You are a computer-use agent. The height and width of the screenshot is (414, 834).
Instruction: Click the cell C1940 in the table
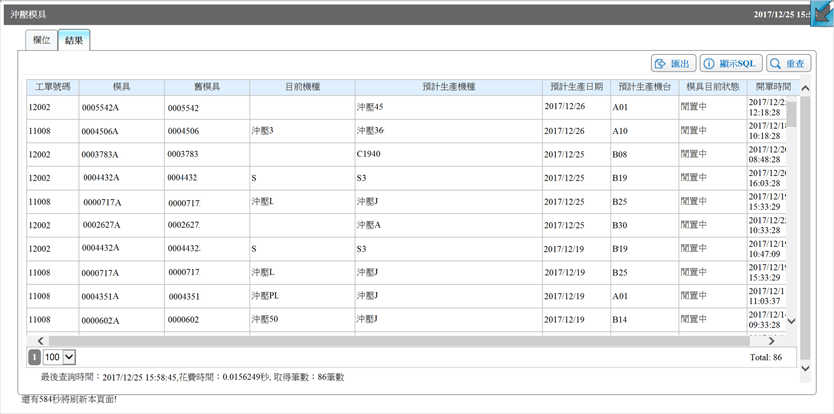(x=369, y=154)
